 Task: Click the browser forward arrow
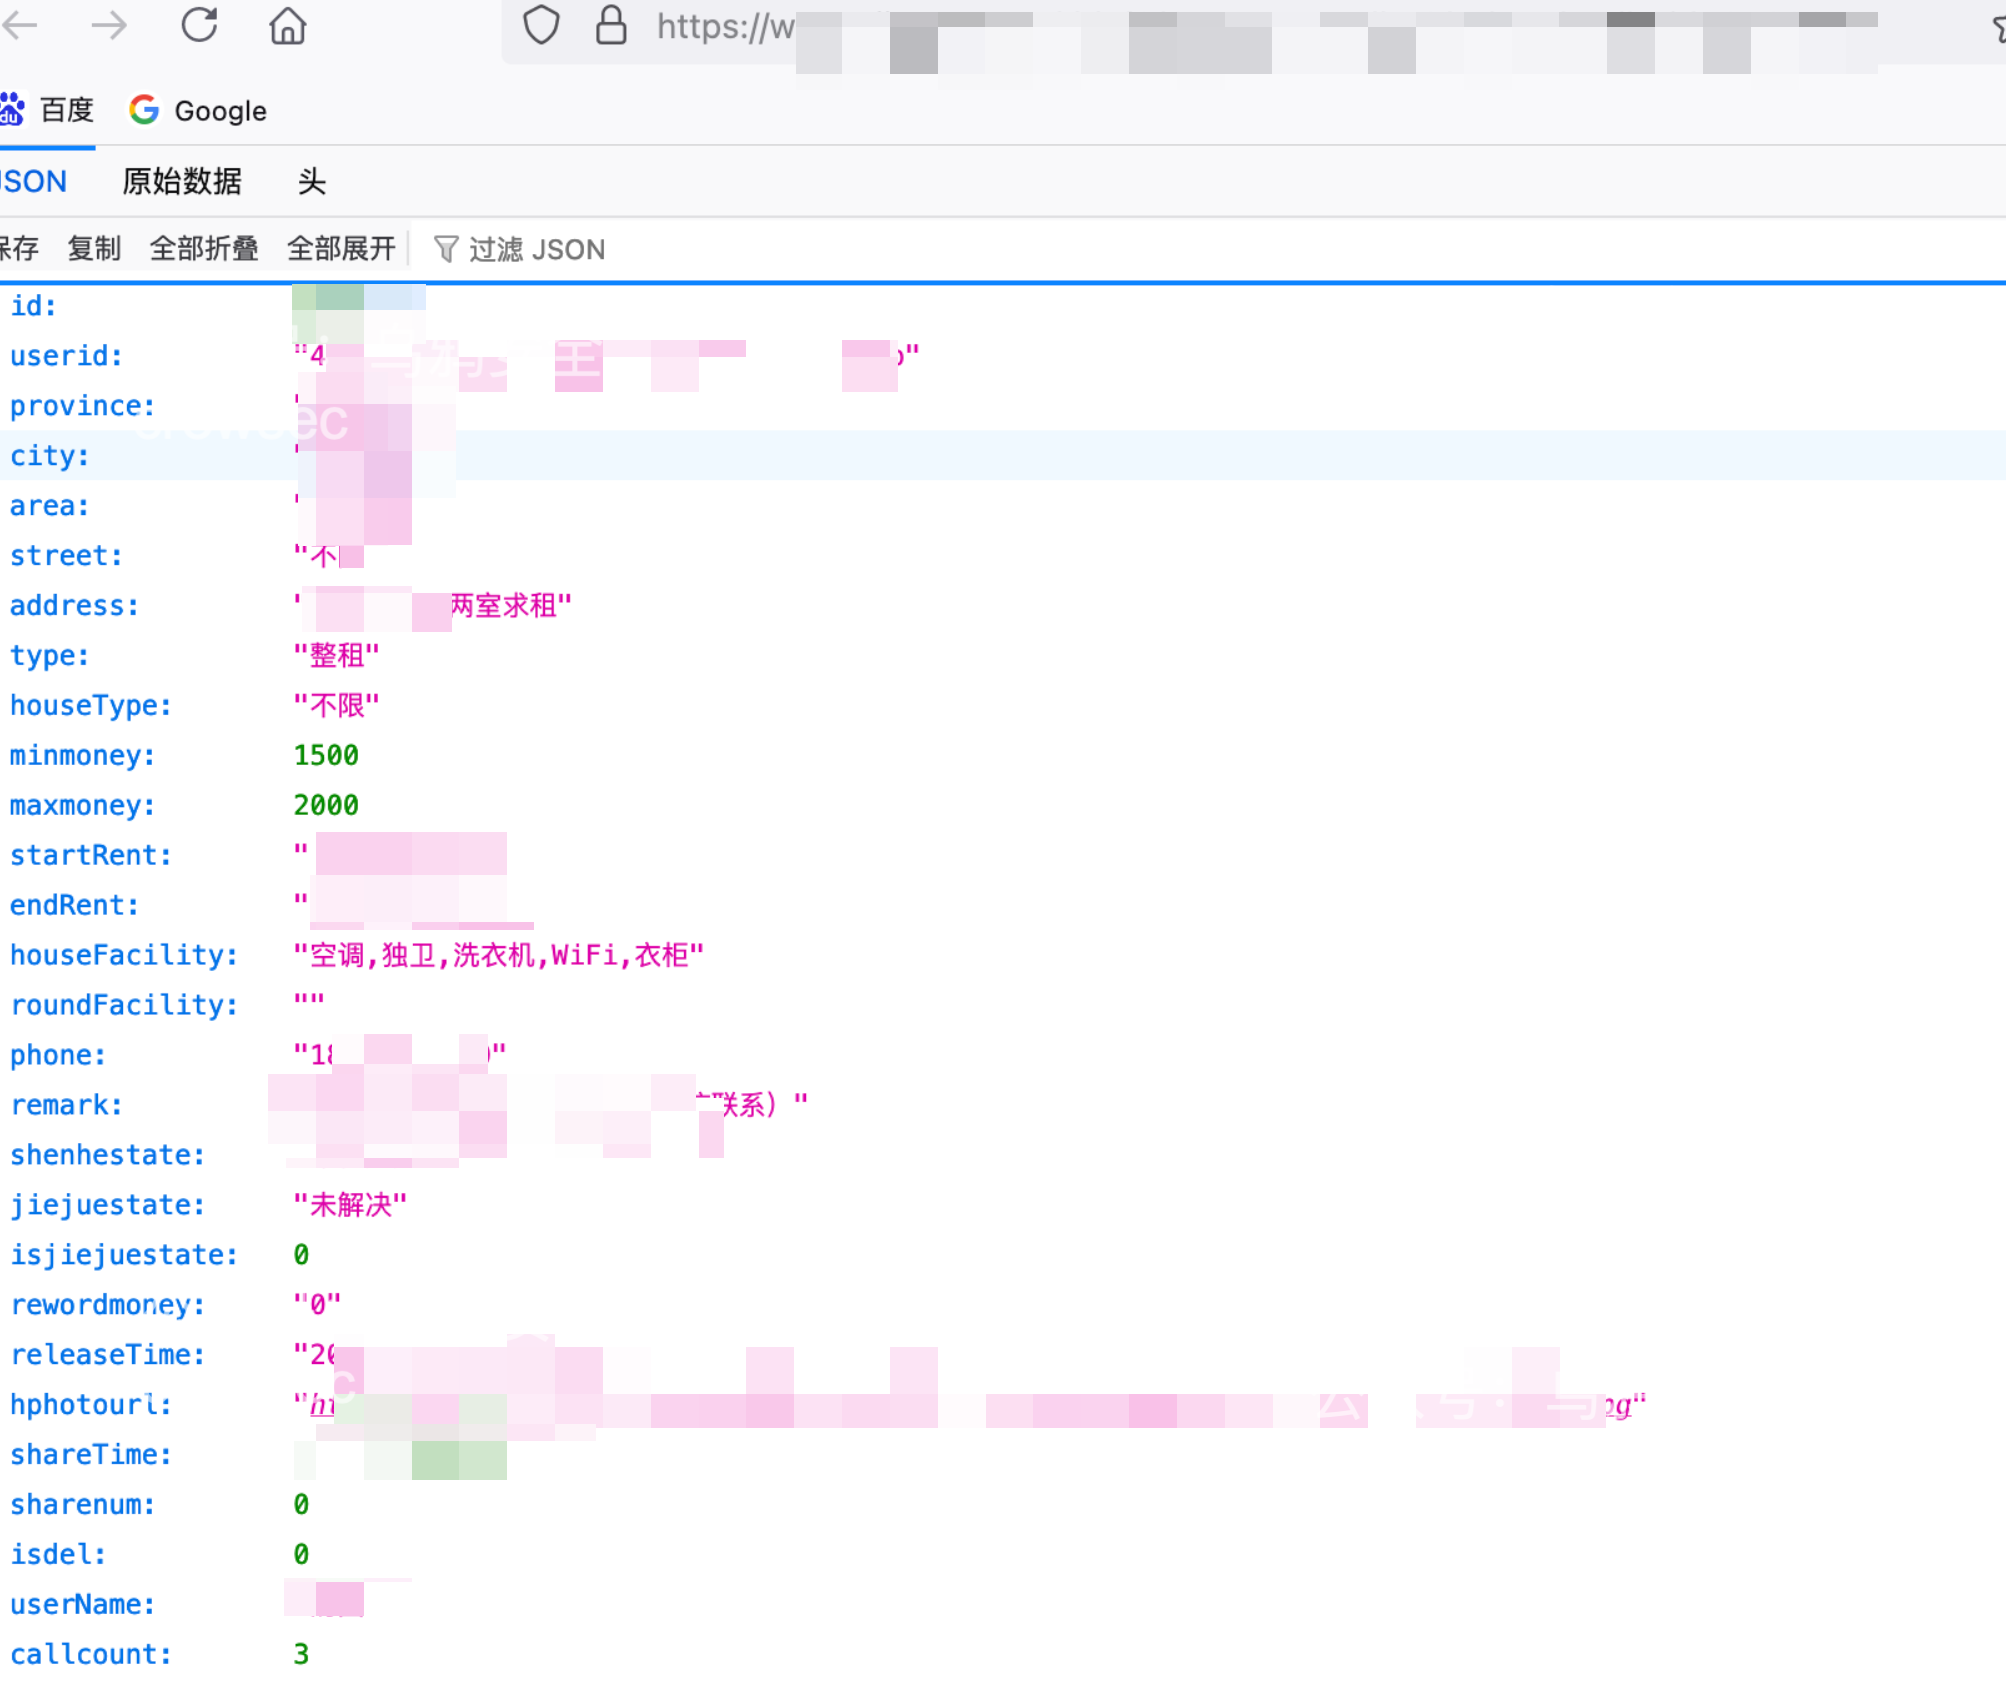108,25
